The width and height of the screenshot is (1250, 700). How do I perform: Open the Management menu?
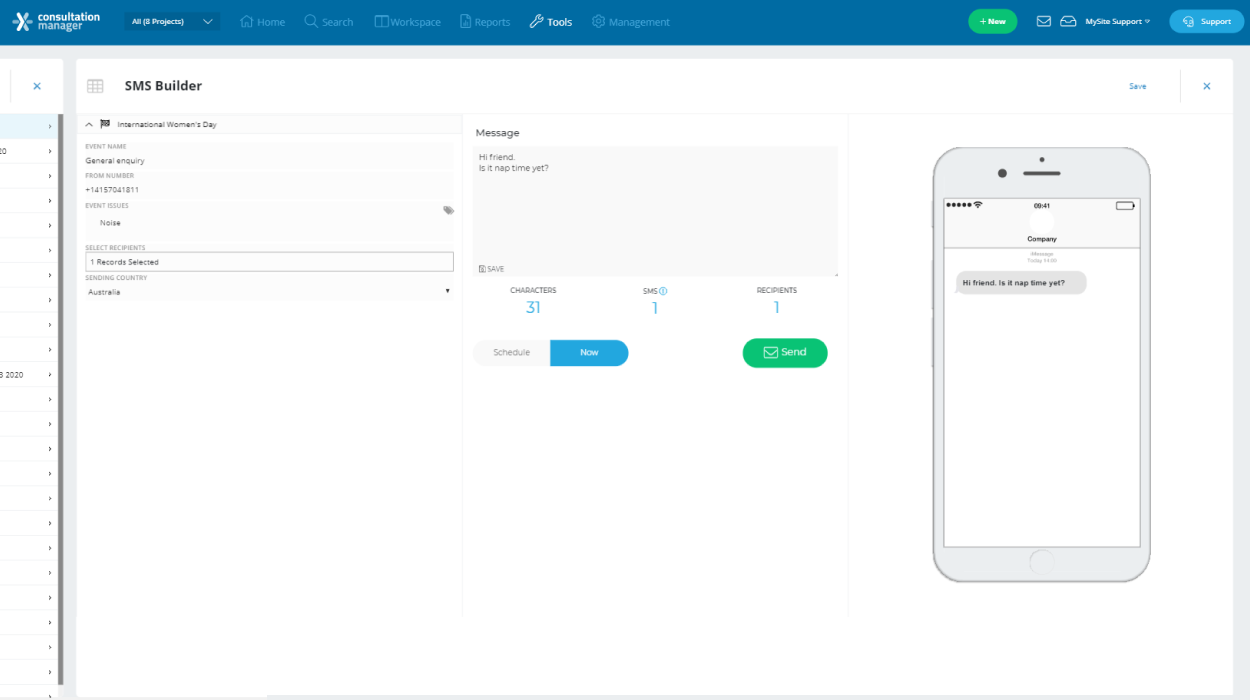click(631, 22)
